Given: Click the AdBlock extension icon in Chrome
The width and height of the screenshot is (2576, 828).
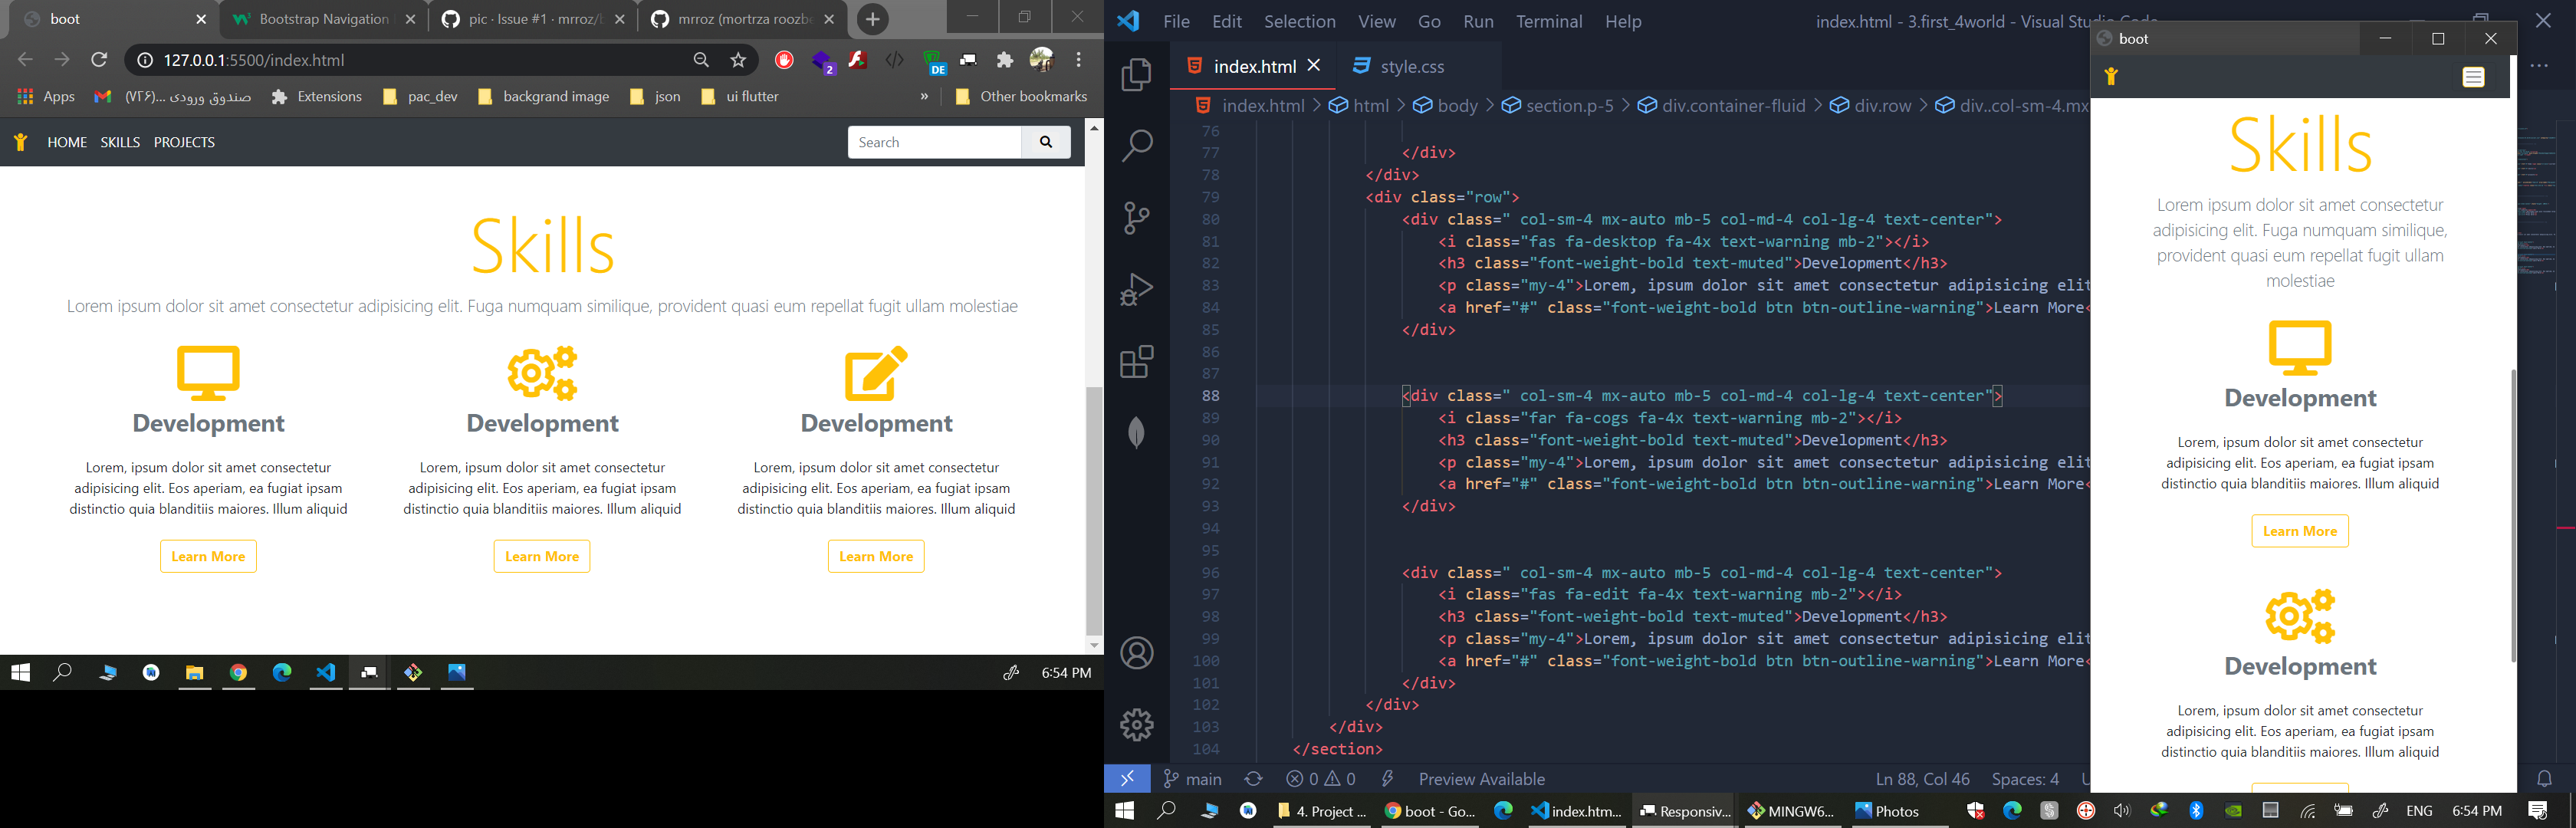Looking at the screenshot, I should point(783,59).
